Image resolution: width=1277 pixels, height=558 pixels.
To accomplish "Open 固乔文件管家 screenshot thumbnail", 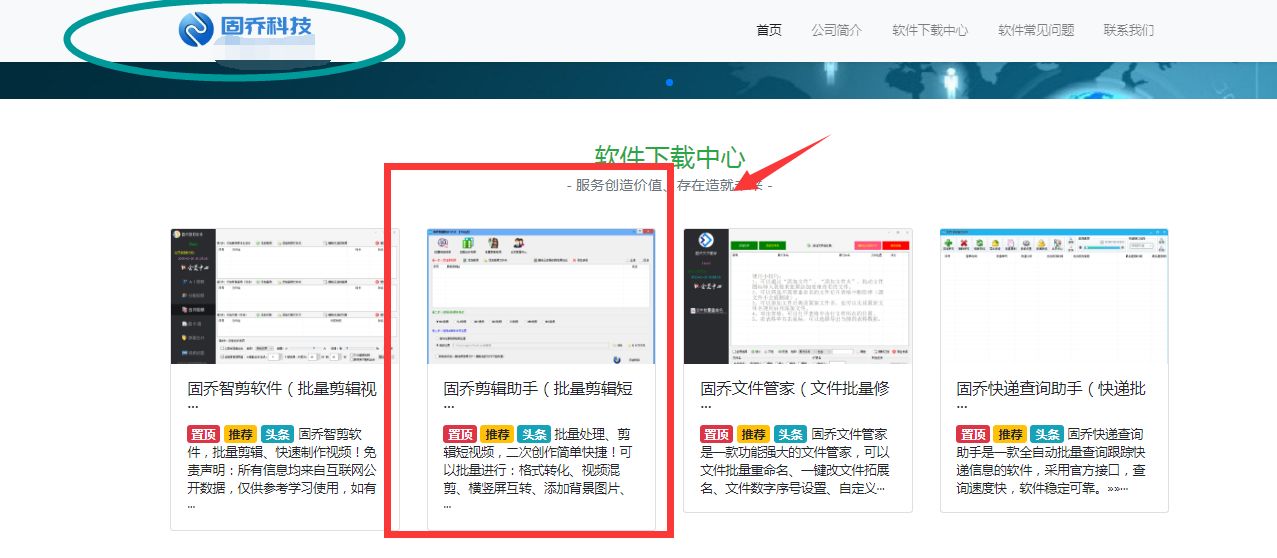I will pyautogui.click(x=797, y=296).
